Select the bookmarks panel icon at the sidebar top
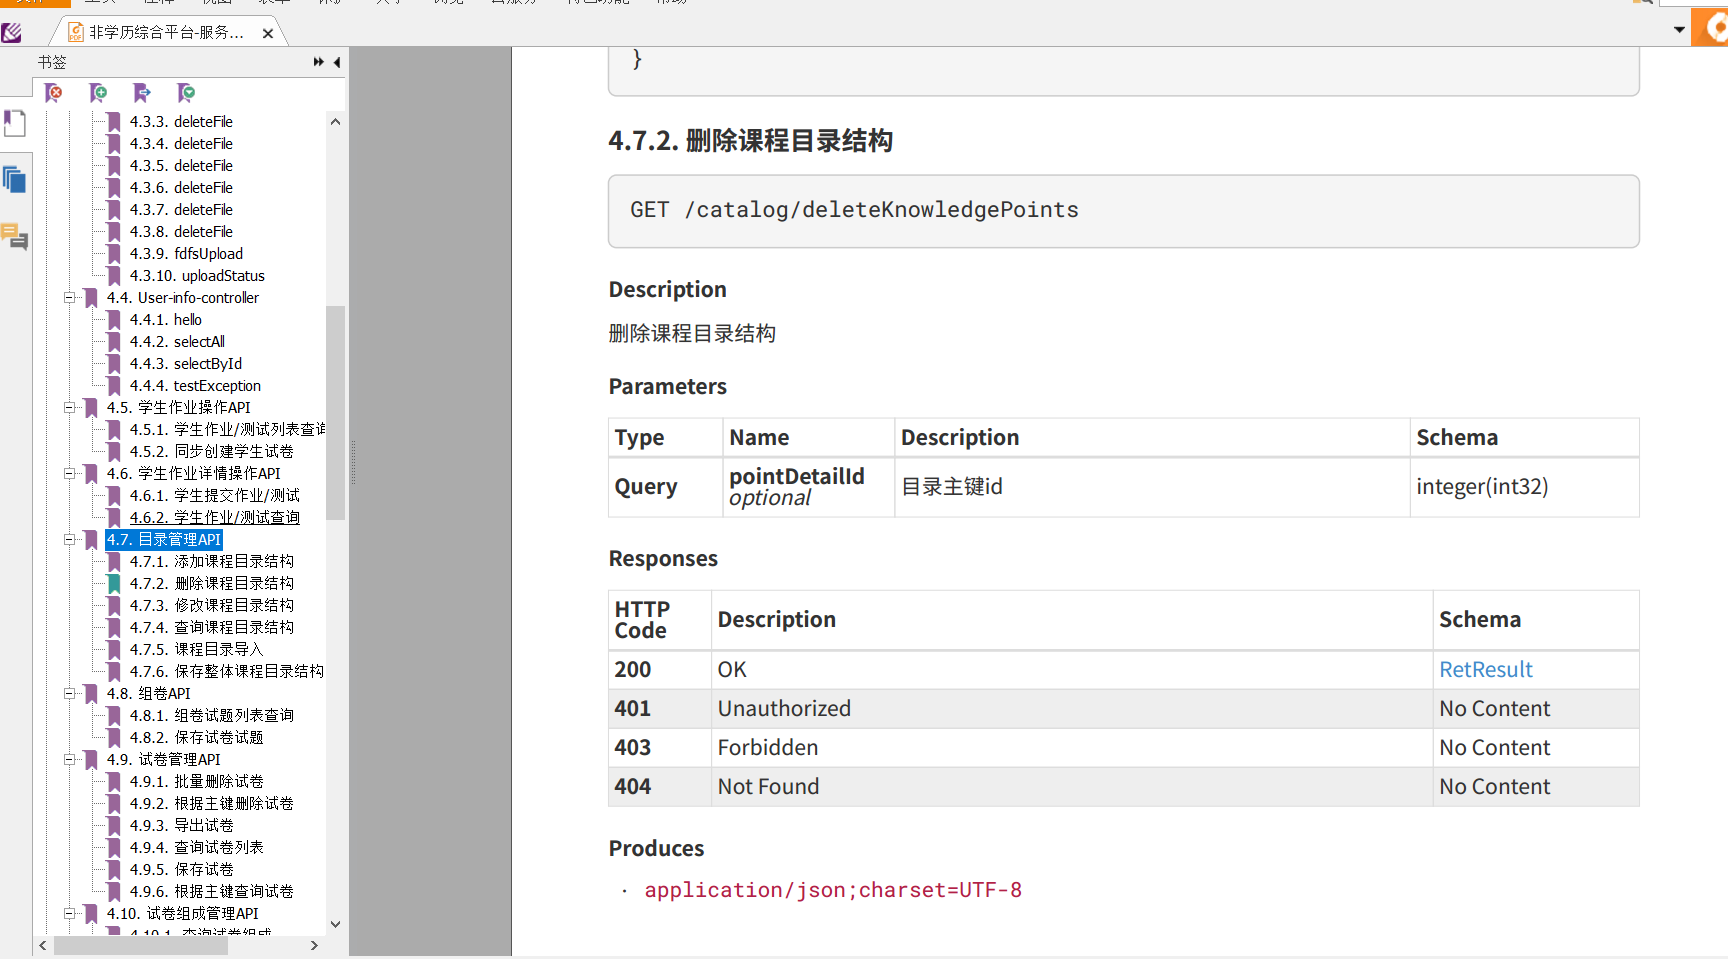Screen dimensions: 1728x959 tap(15, 123)
